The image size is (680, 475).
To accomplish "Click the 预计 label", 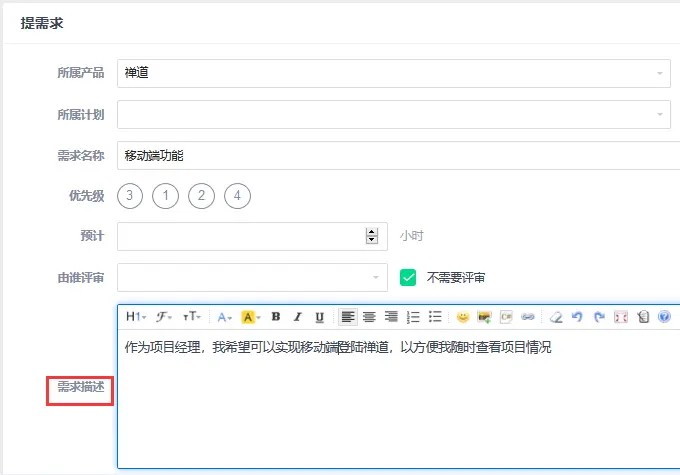I will coord(92,236).
